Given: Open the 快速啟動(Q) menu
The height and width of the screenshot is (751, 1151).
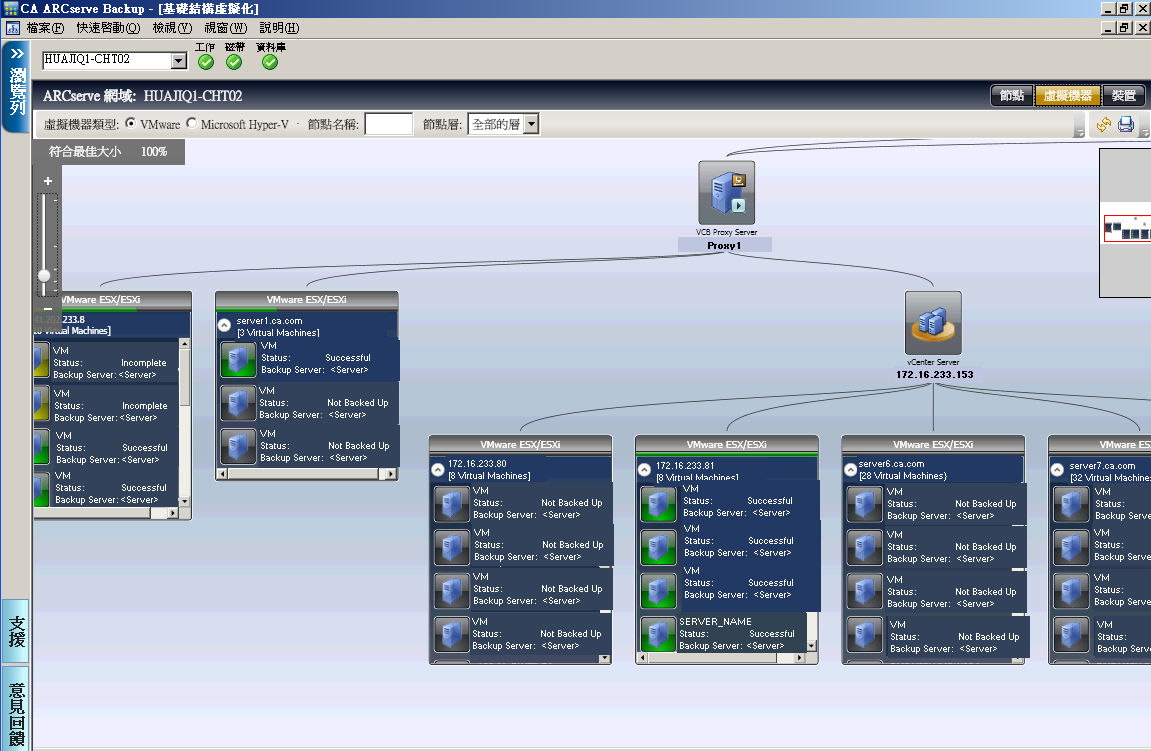Looking at the screenshot, I should (108, 28).
